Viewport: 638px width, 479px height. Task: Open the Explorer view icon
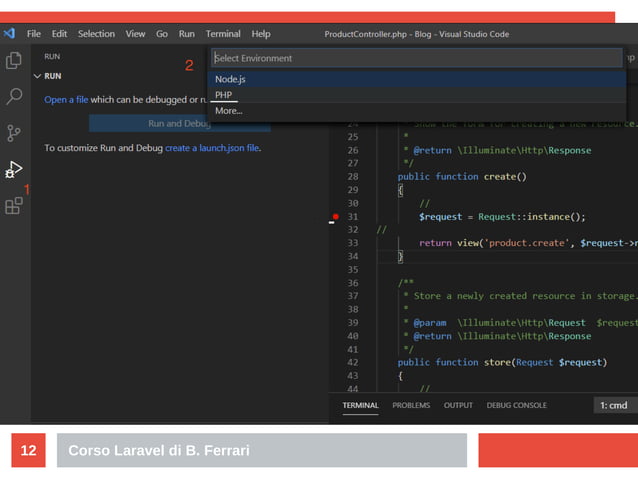[x=14, y=61]
